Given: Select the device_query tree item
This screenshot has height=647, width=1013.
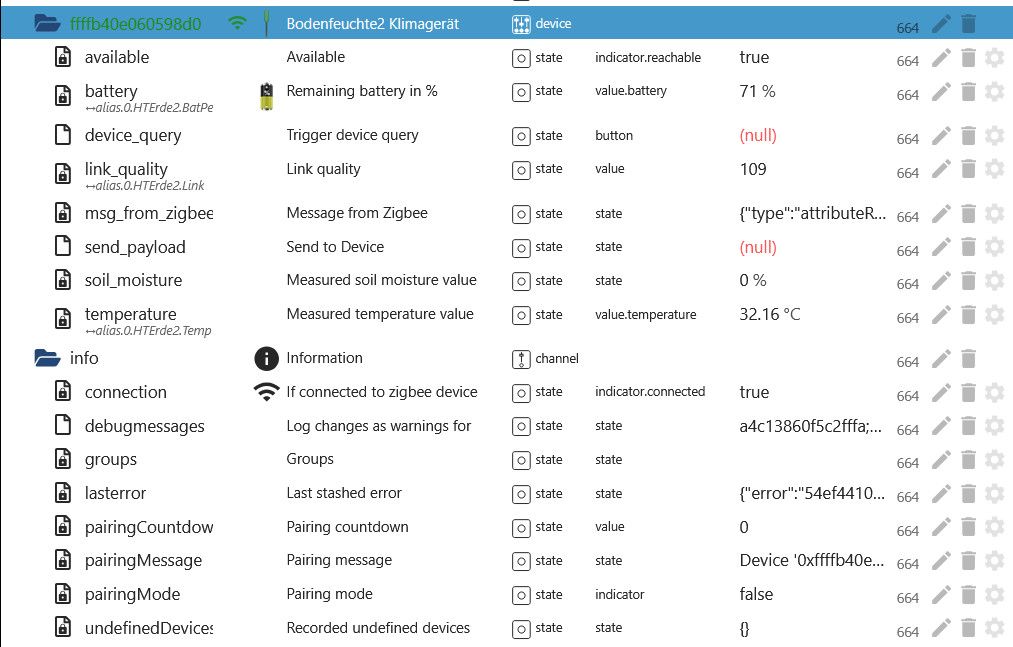Looking at the screenshot, I should (132, 136).
